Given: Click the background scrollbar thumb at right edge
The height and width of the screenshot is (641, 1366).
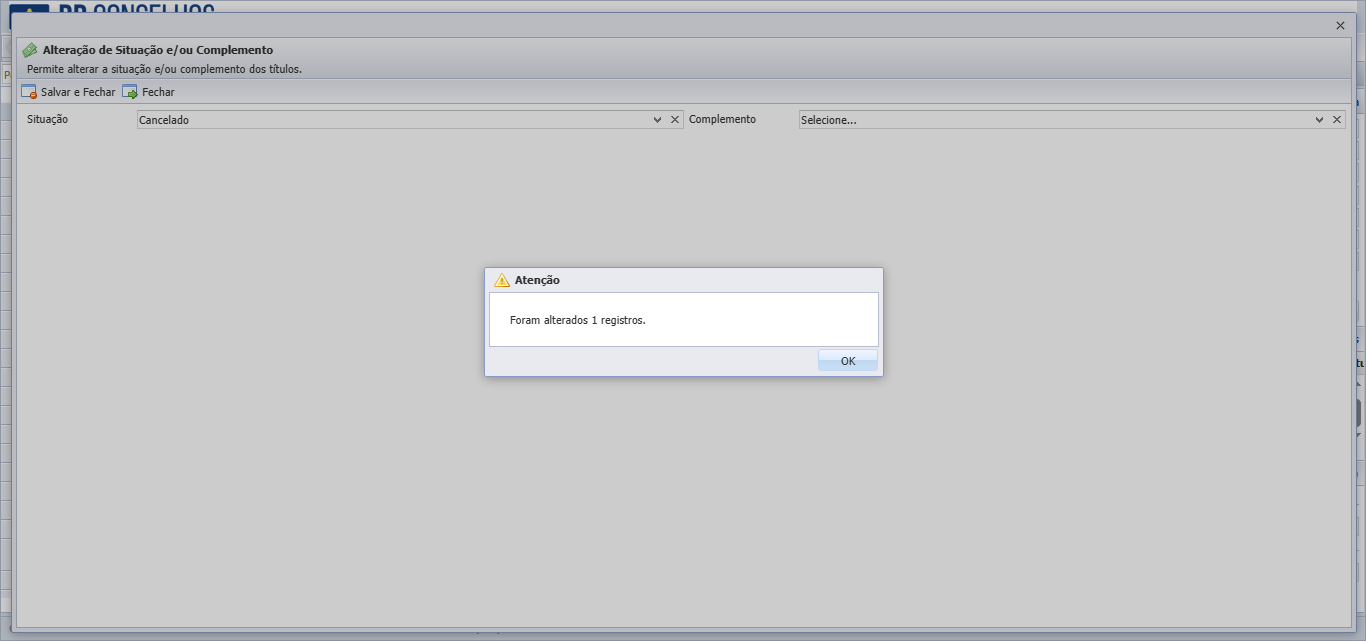Looking at the screenshot, I should pyautogui.click(x=1359, y=413).
